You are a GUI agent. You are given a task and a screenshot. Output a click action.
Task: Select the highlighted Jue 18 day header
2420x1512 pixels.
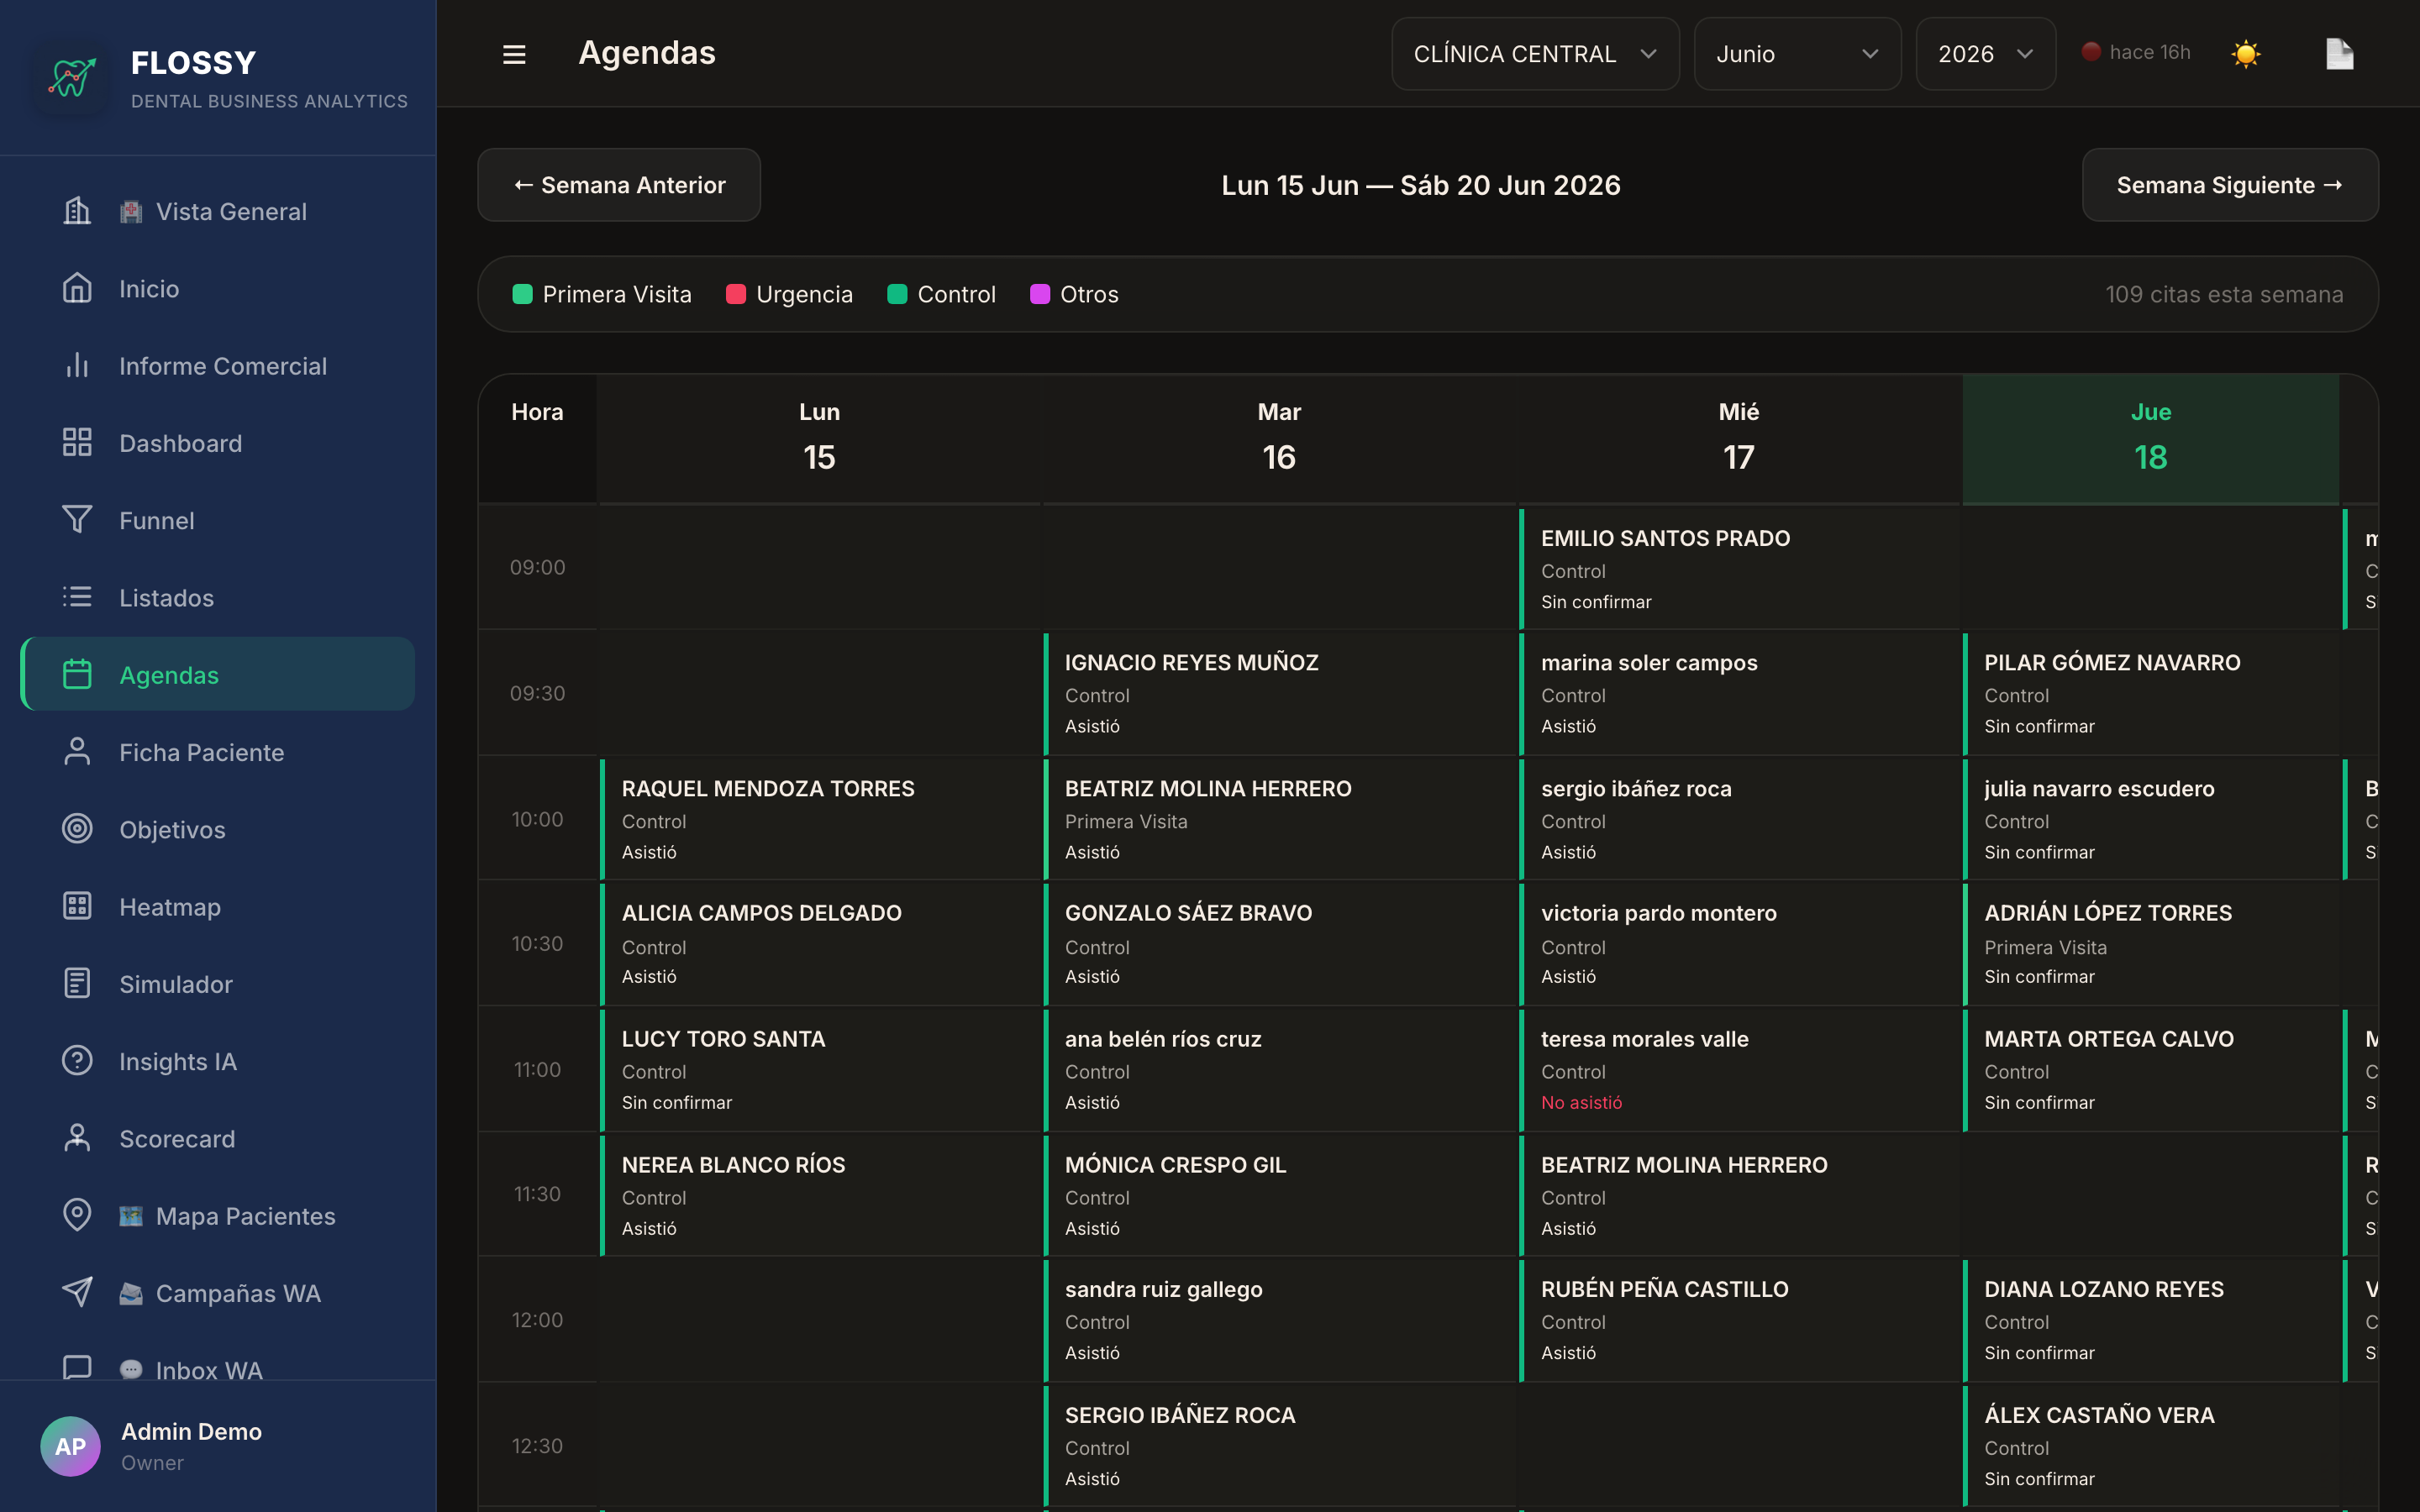pos(2150,438)
